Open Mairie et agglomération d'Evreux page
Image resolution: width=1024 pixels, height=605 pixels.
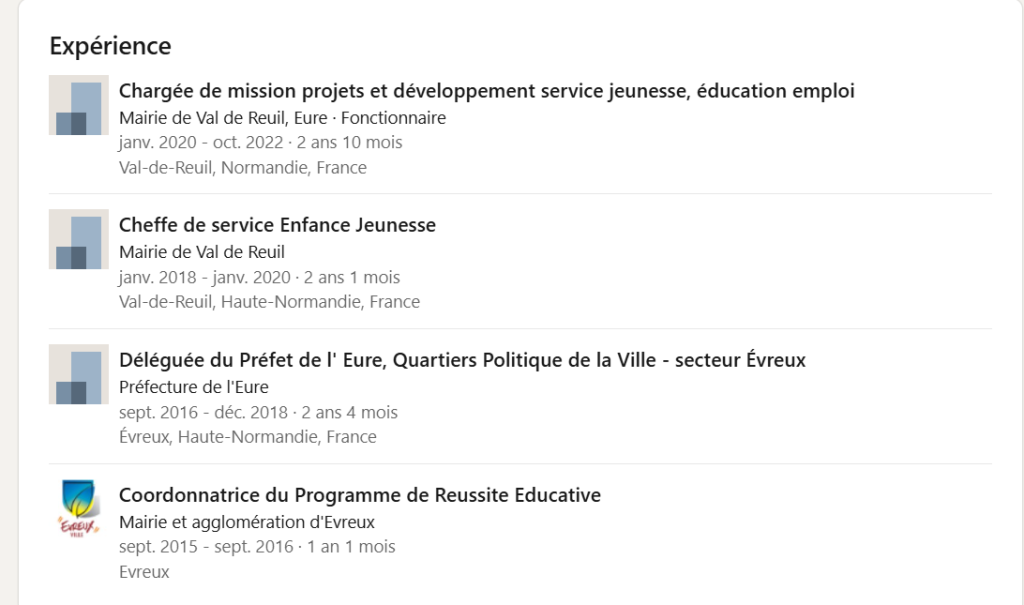[x=246, y=522]
